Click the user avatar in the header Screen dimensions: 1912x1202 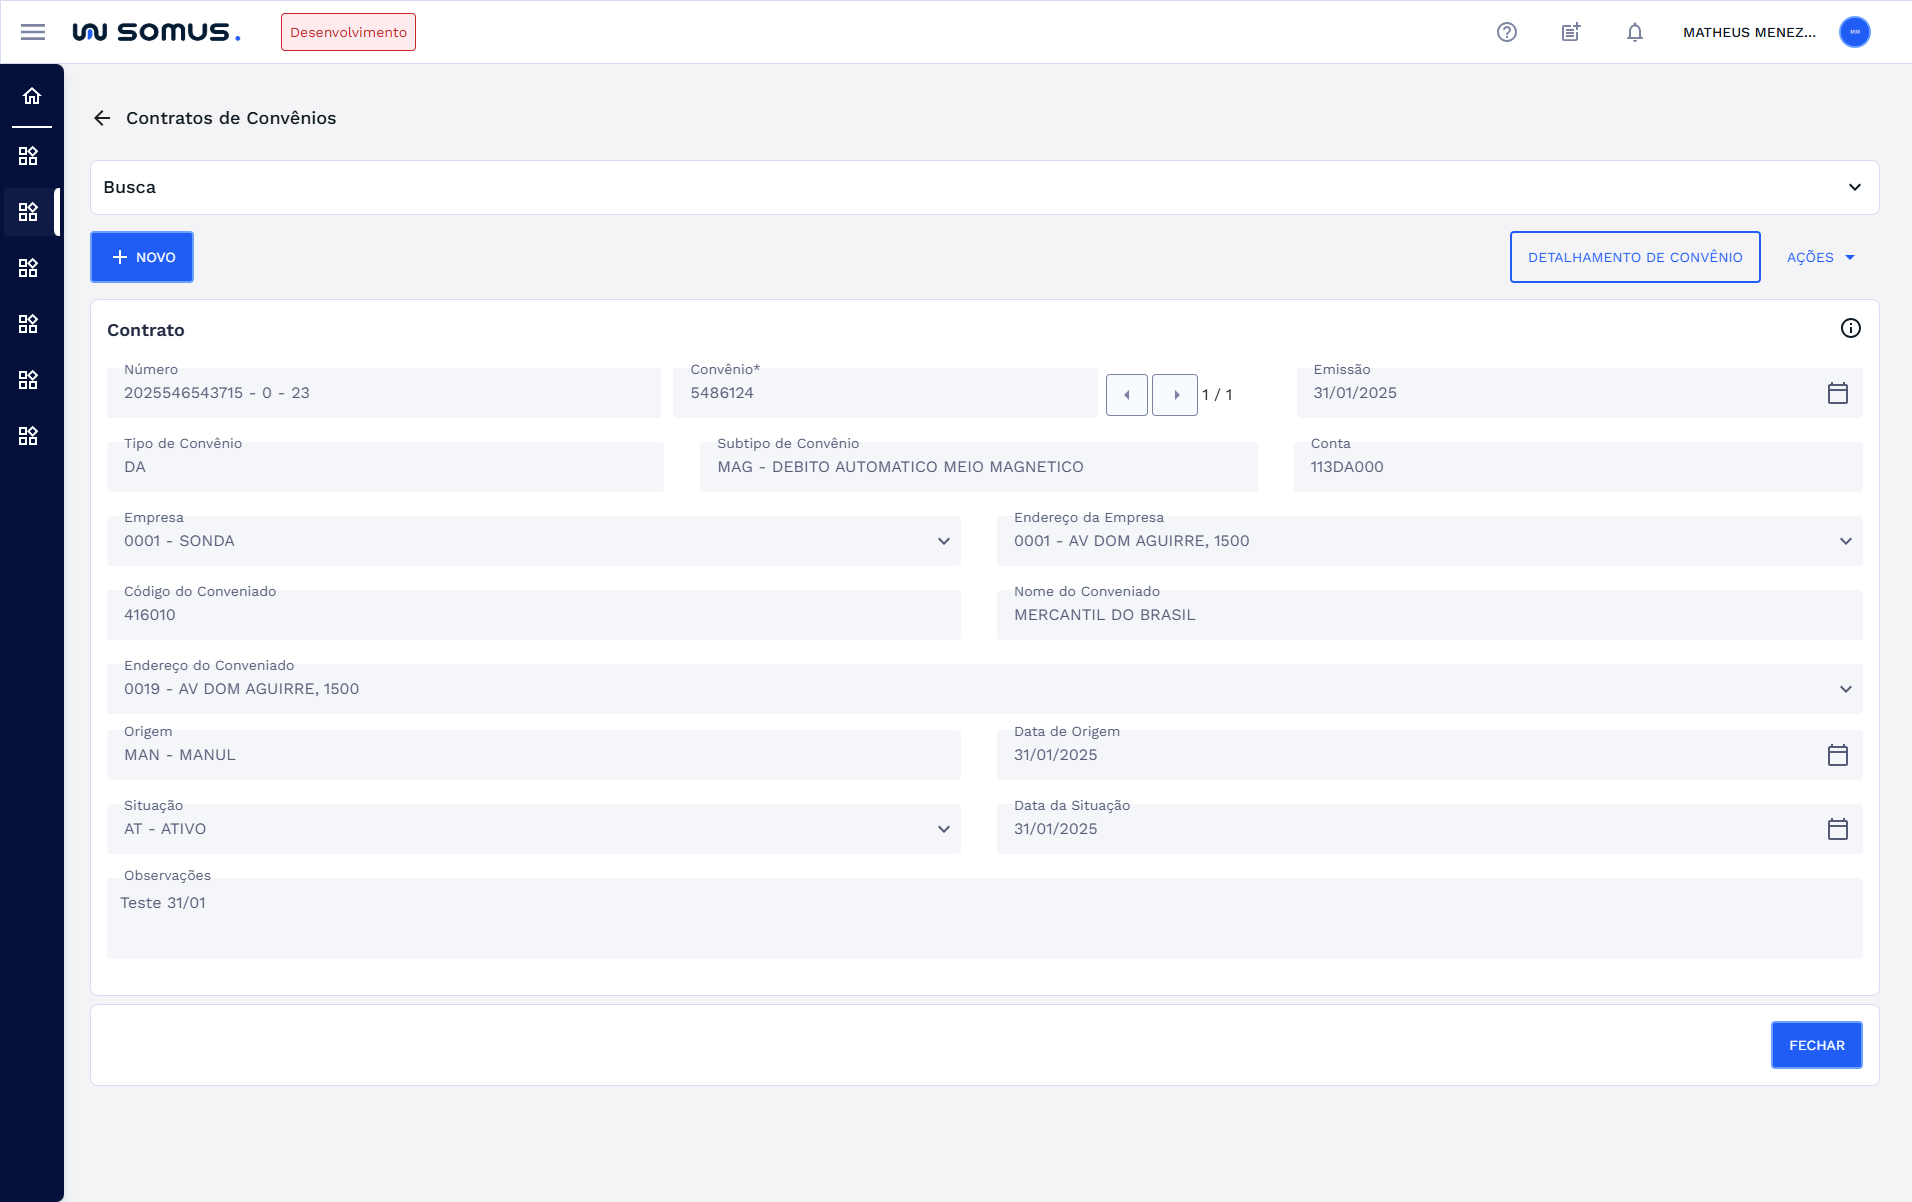[1855, 32]
